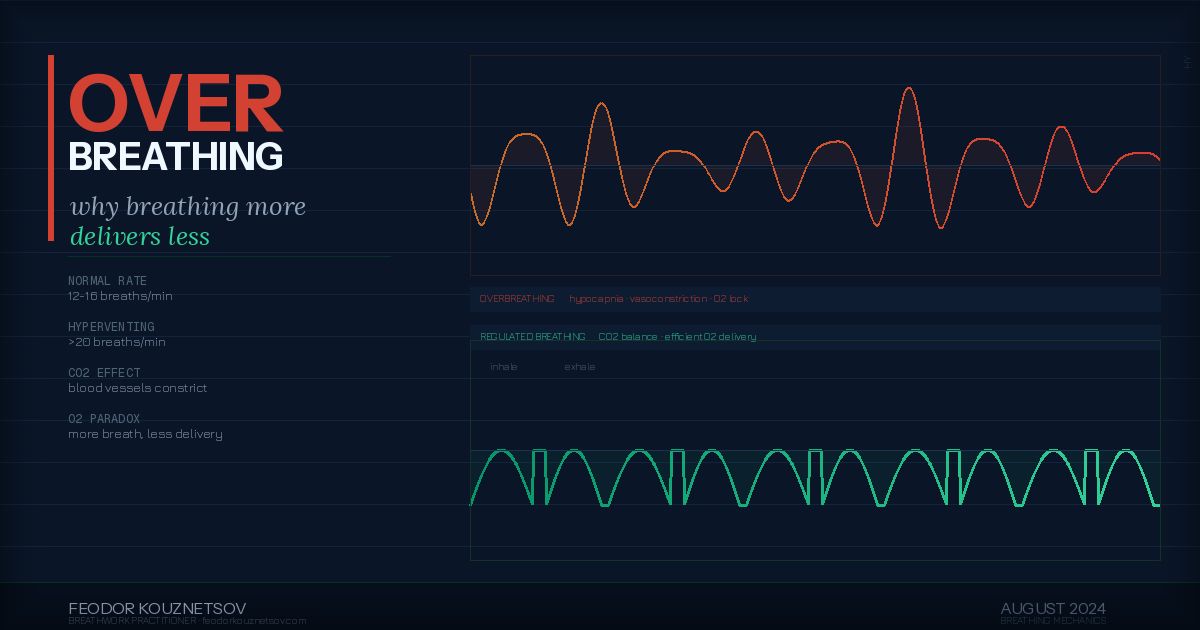Click 'blood vessels constrict' text

[x=138, y=388]
